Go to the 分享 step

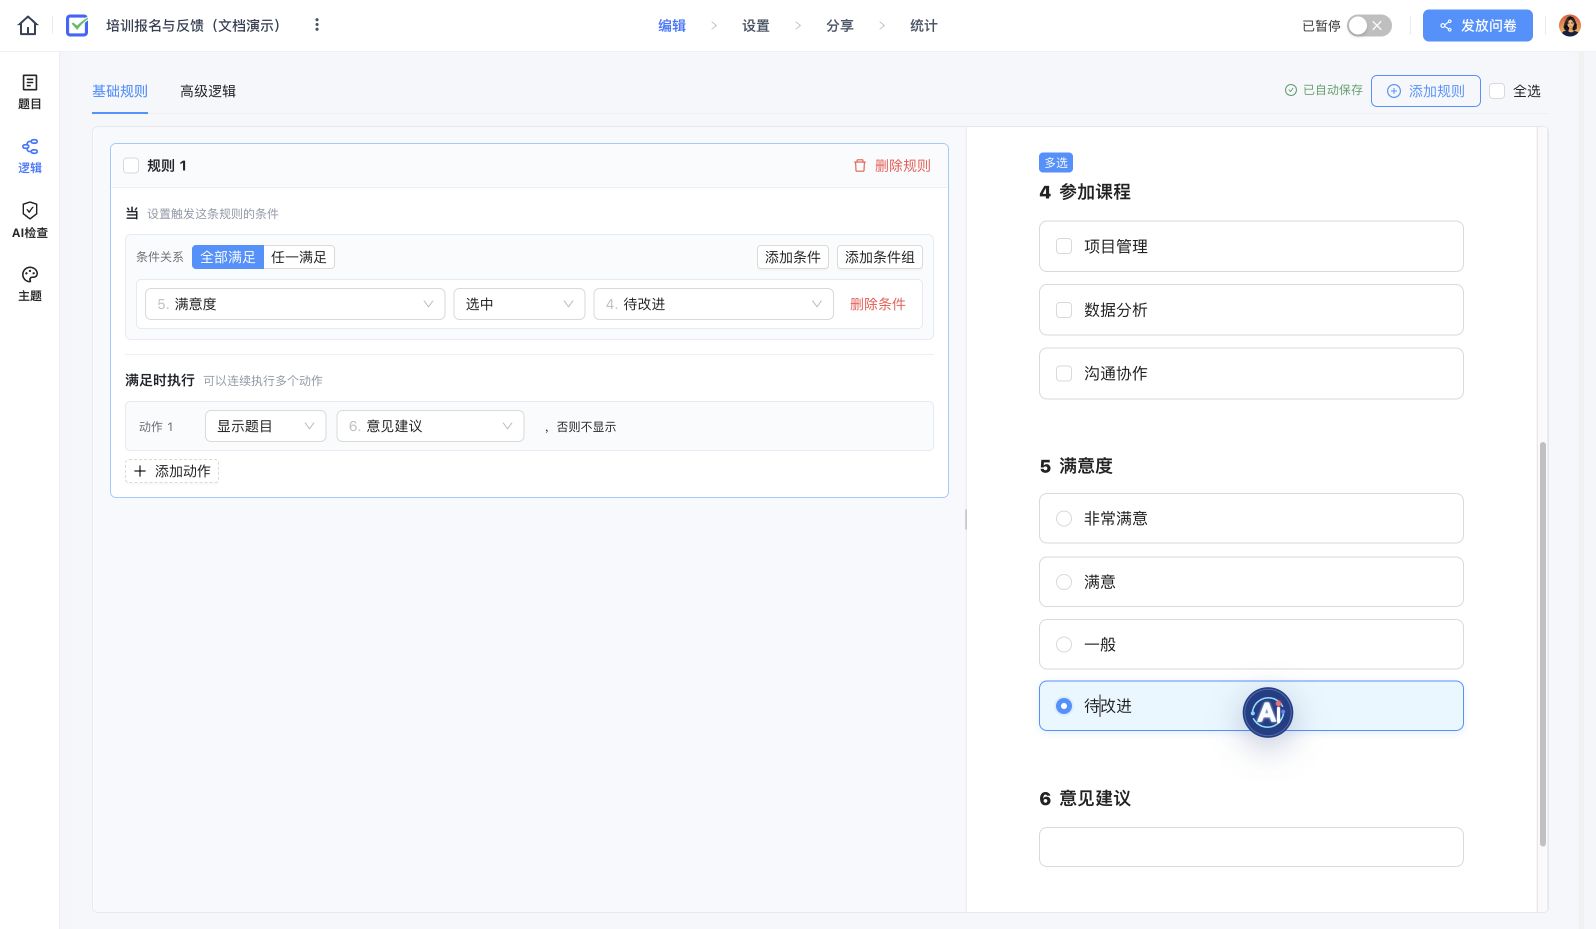pos(840,26)
